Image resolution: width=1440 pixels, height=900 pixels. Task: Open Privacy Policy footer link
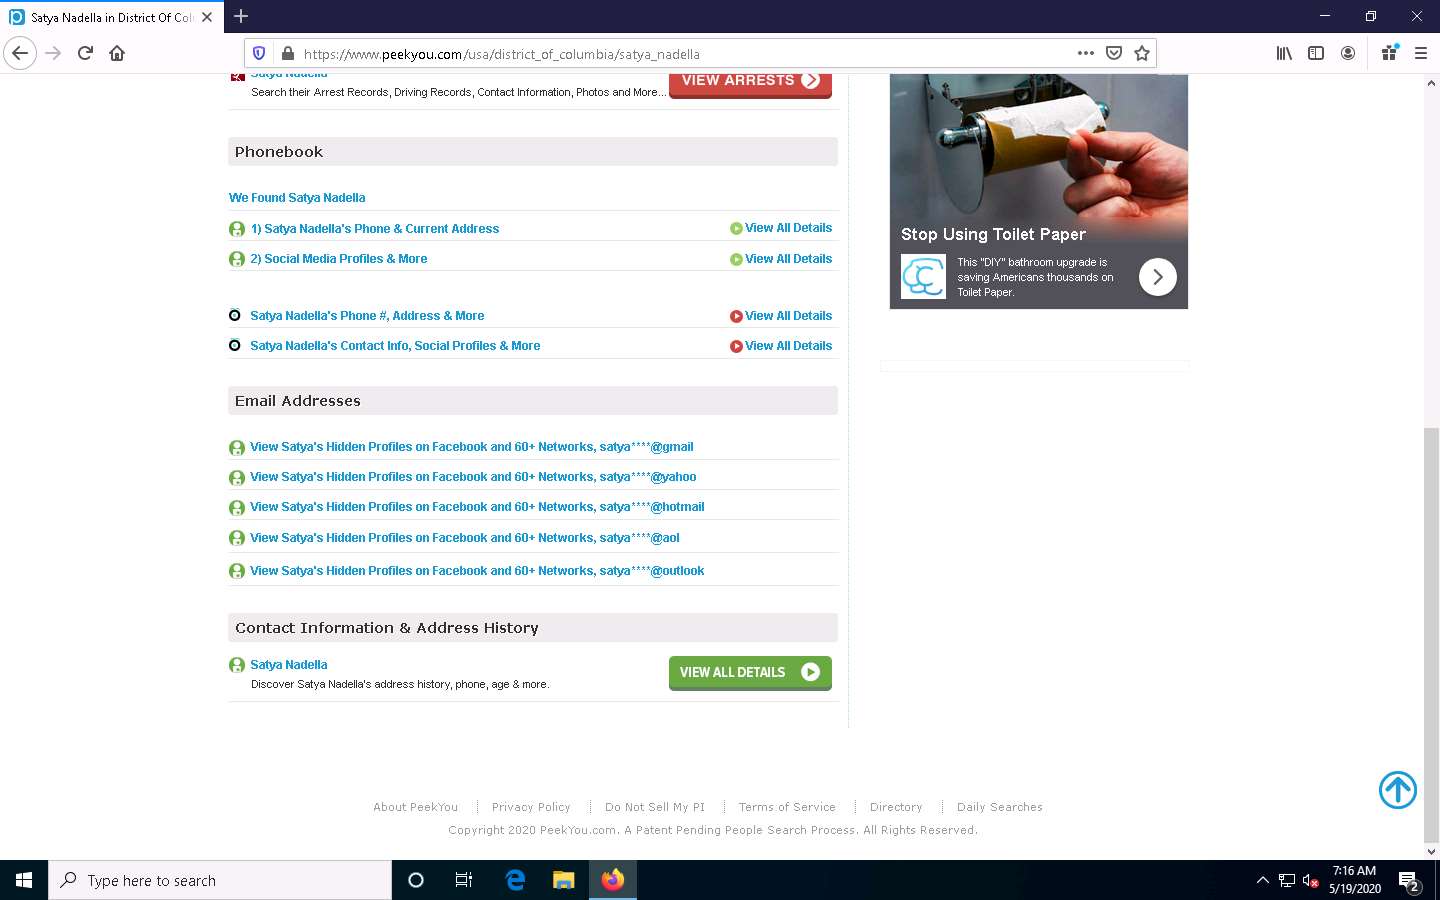coord(531,807)
